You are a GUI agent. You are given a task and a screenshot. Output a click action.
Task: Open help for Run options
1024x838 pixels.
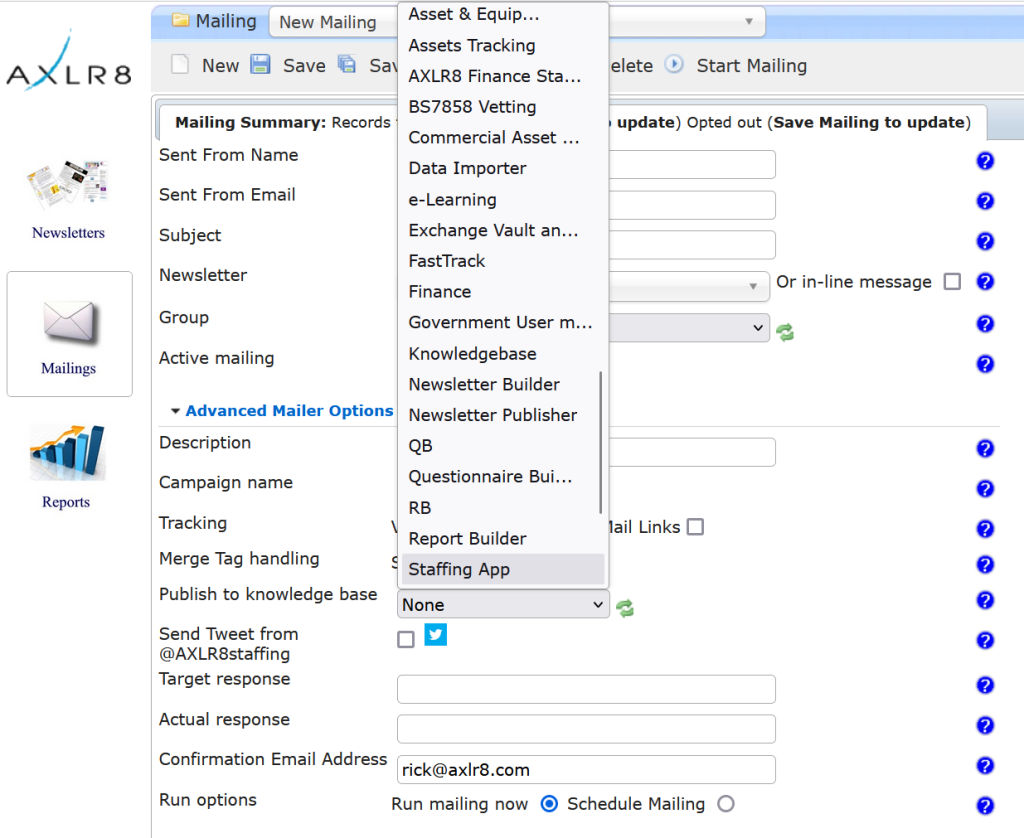pos(985,806)
